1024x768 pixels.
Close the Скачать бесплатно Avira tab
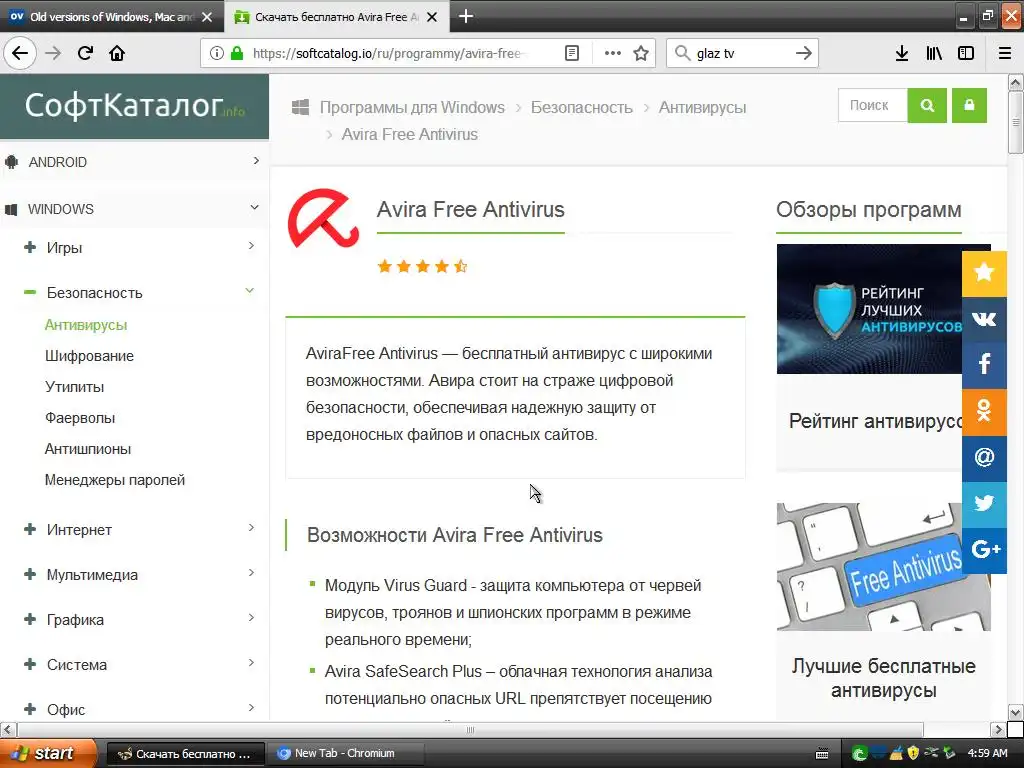tap(432, 17)
